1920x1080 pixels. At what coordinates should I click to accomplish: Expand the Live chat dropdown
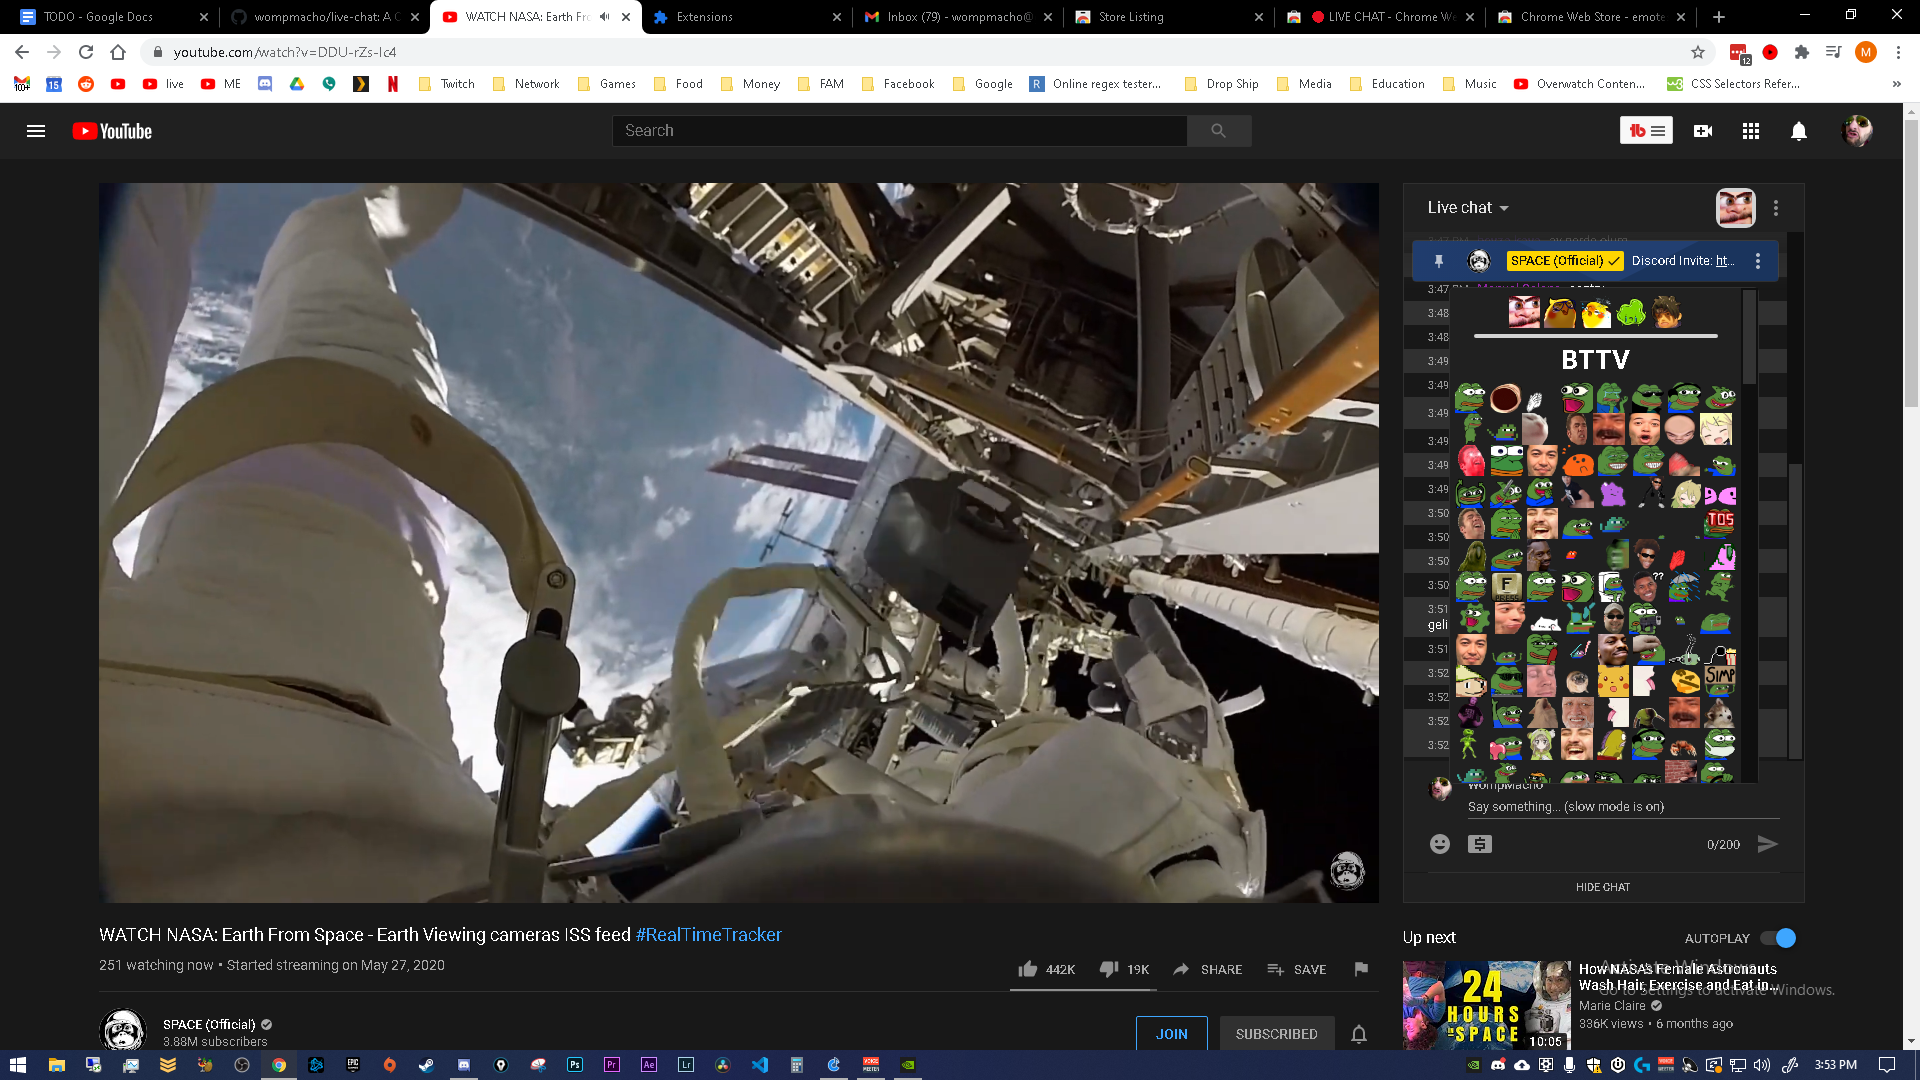pyautogui.click(x=1468, y=208)
